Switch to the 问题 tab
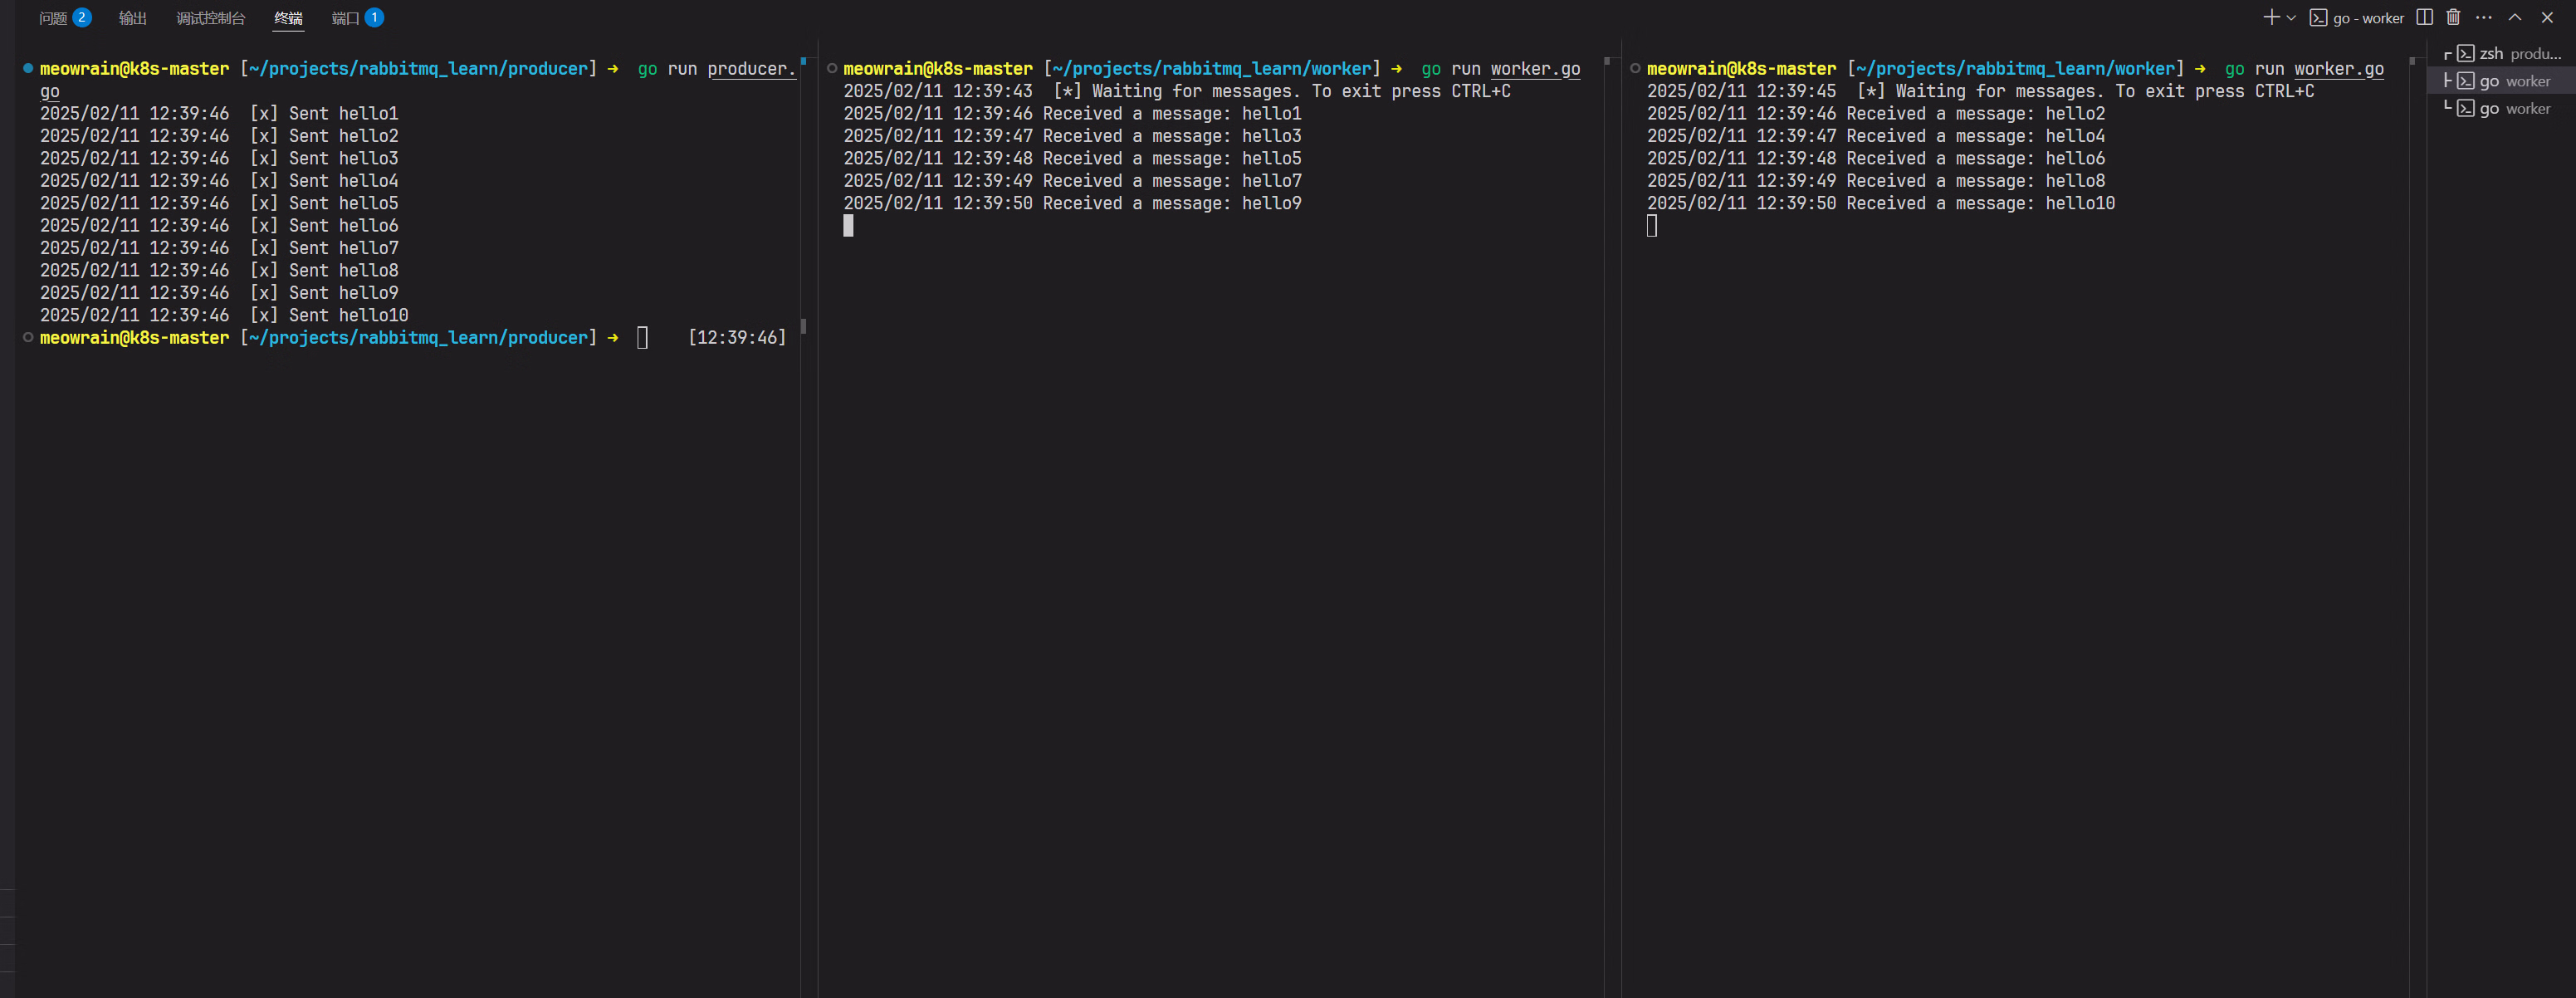The image size is (2576, 998). pos(53,18)
